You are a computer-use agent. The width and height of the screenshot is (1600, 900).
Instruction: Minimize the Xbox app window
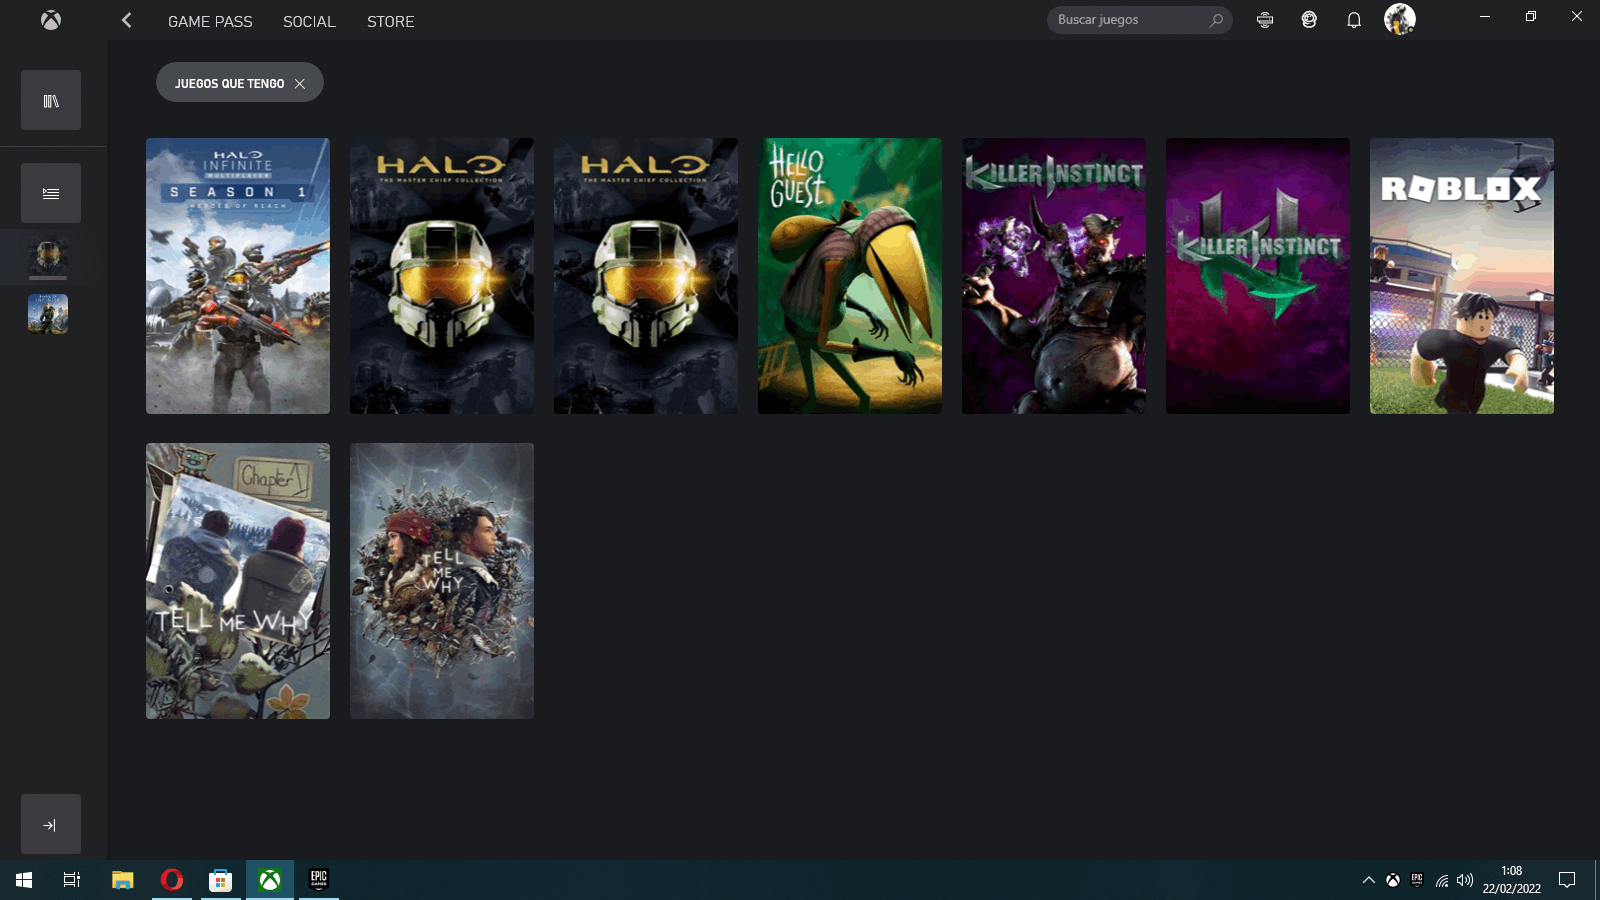pos(1485,16)
